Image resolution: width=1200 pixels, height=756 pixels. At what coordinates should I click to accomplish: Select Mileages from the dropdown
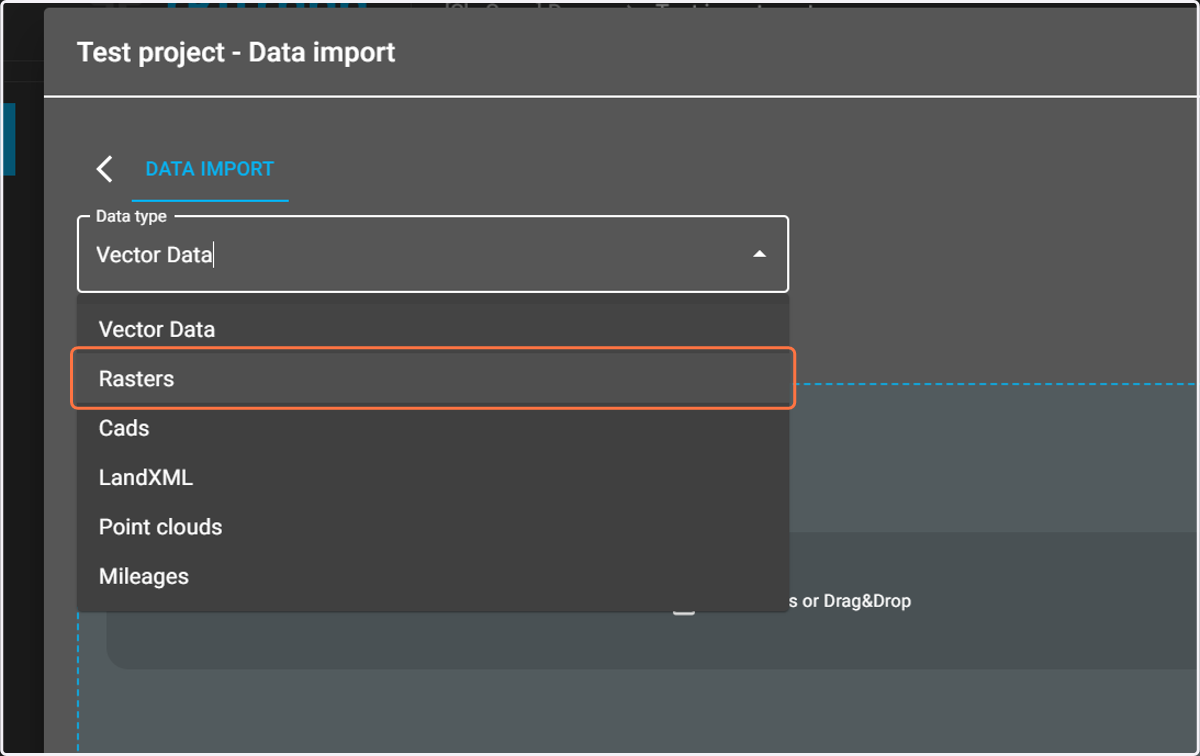point(433,576)
